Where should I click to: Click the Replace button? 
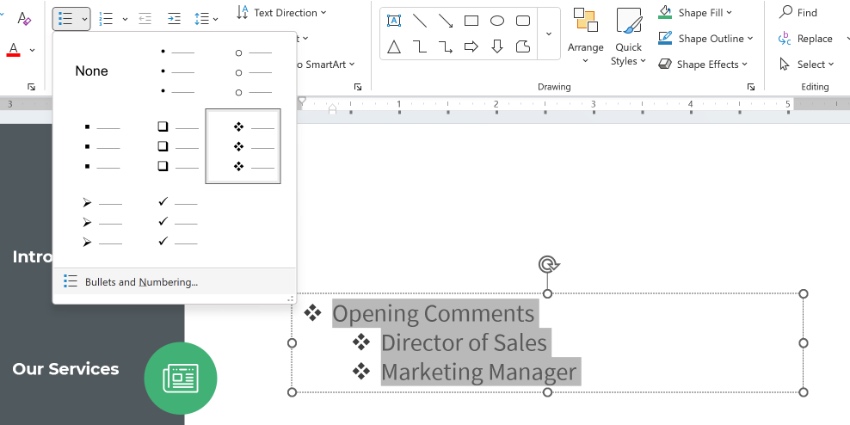[x=806, y=38]
